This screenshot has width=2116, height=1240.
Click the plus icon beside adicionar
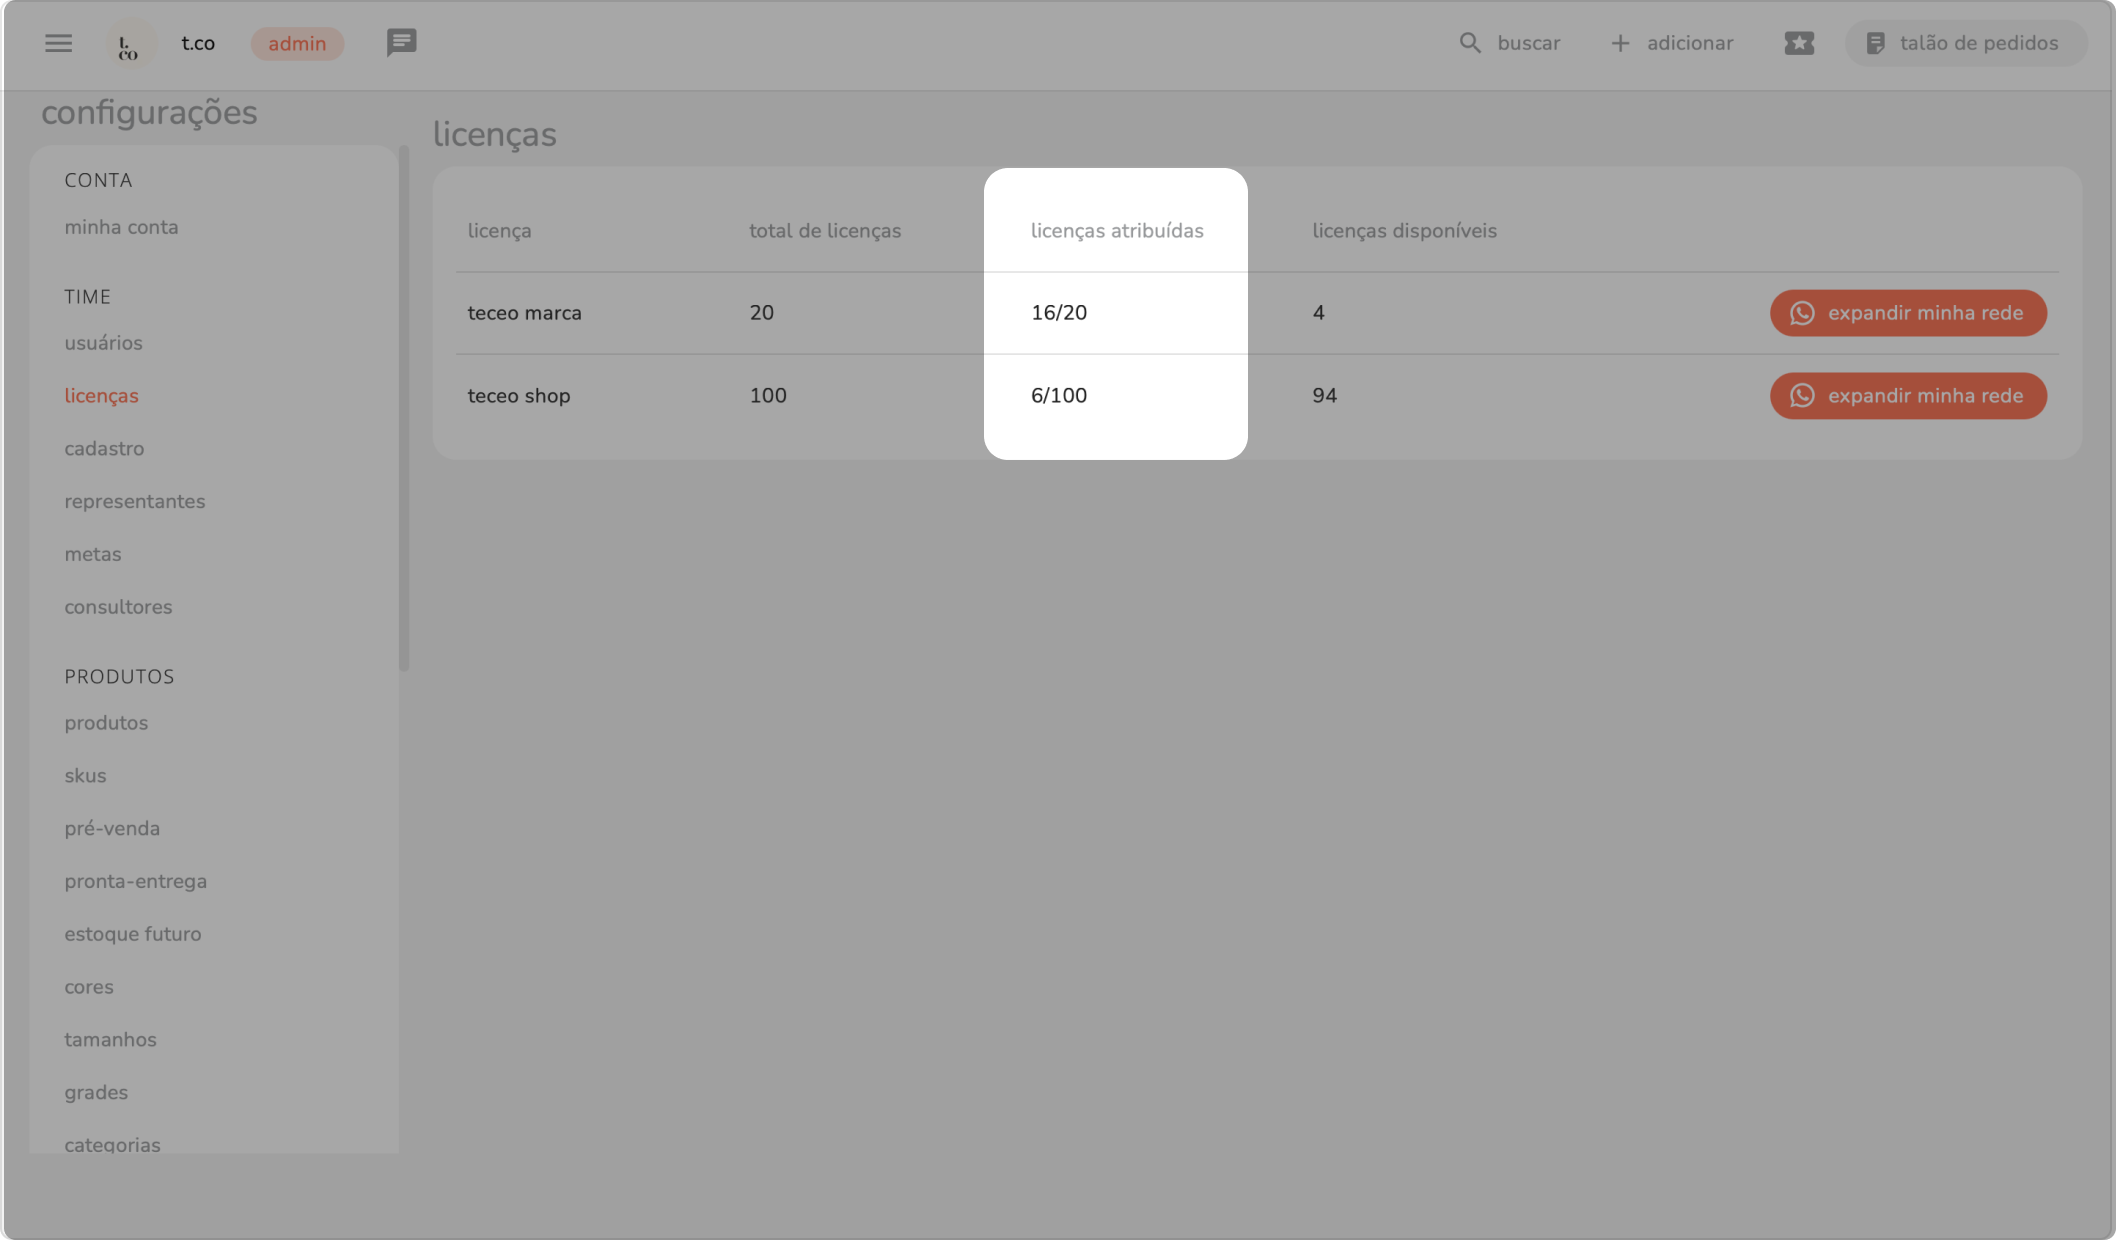pos(1619,43)
